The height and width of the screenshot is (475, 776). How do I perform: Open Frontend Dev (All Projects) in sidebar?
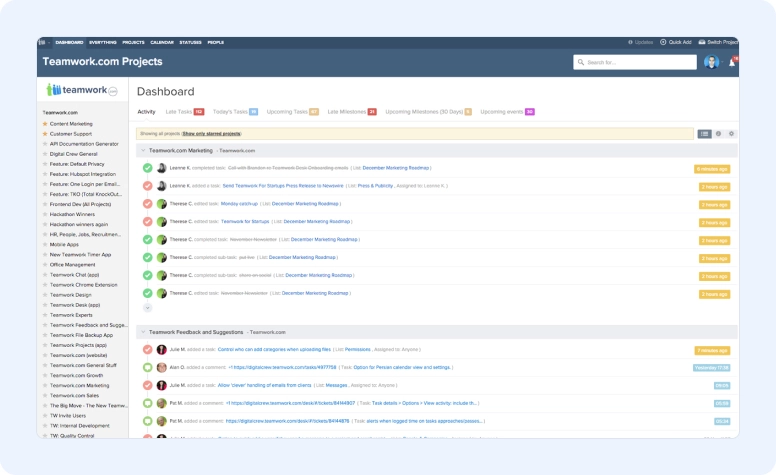click(80, 204)
